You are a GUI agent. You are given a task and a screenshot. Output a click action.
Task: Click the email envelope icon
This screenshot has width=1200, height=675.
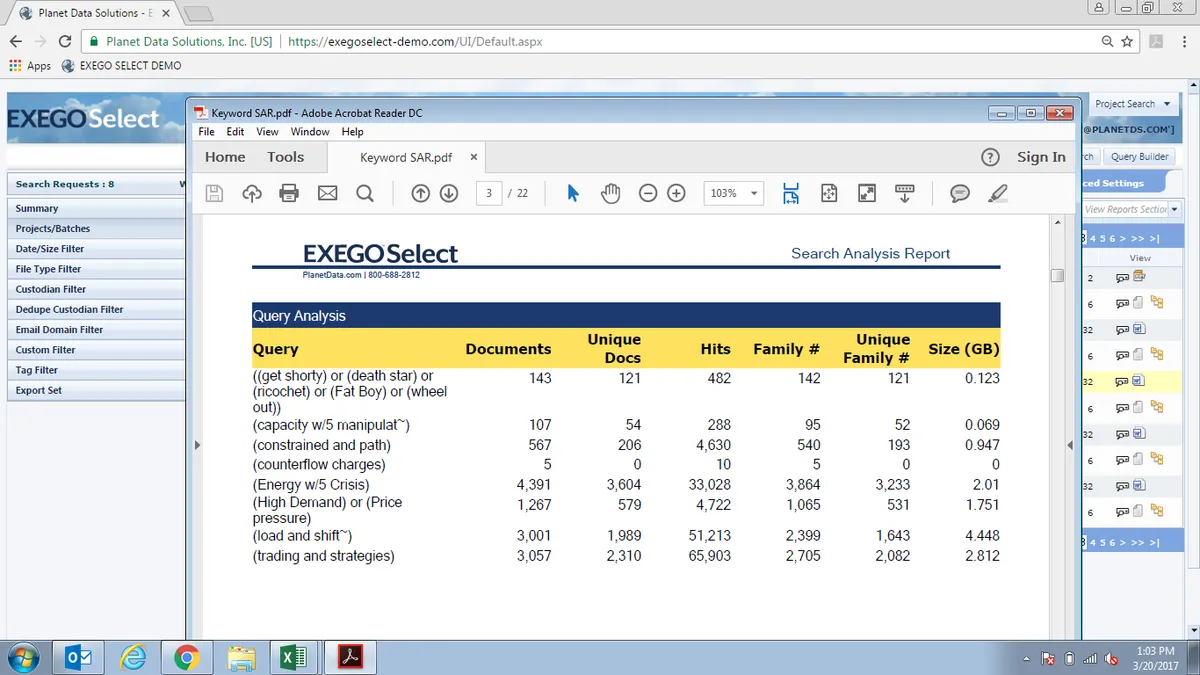[327, 193]
